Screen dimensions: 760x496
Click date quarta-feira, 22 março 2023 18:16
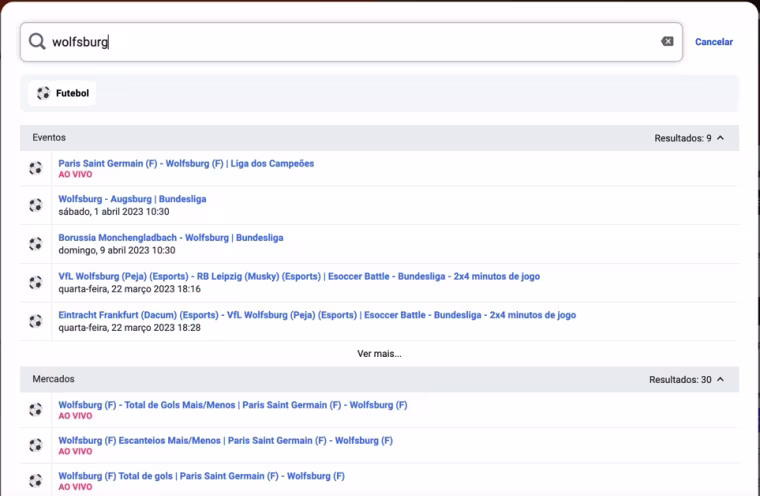pyautogui.click(x=129, y=289)
